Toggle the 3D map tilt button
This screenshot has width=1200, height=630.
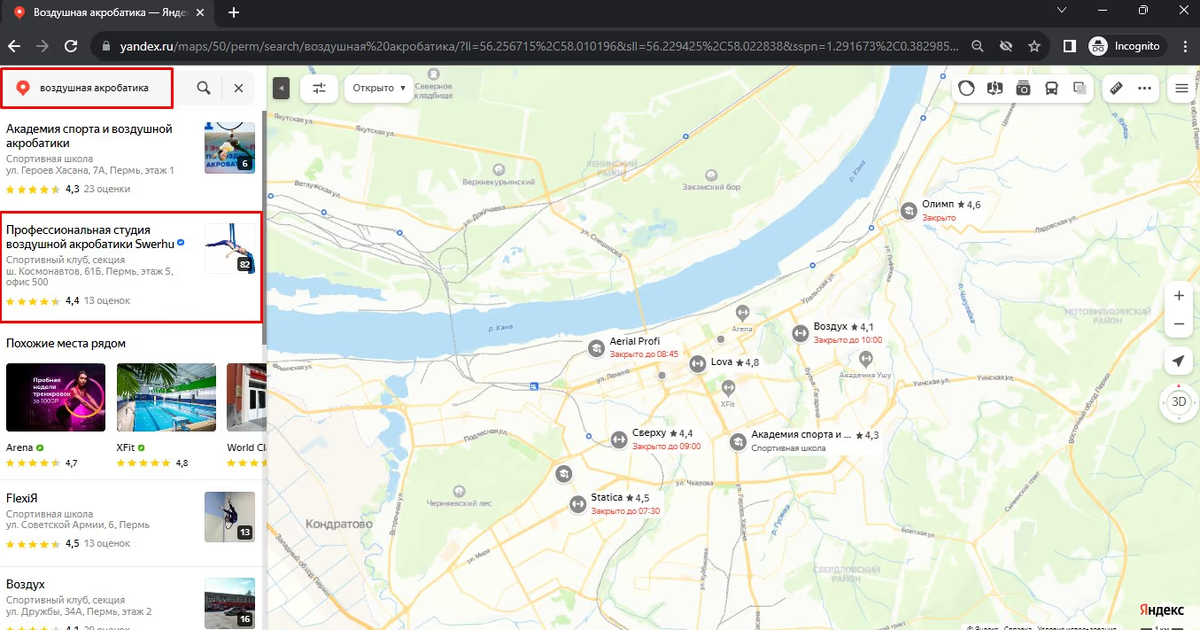1179,401
